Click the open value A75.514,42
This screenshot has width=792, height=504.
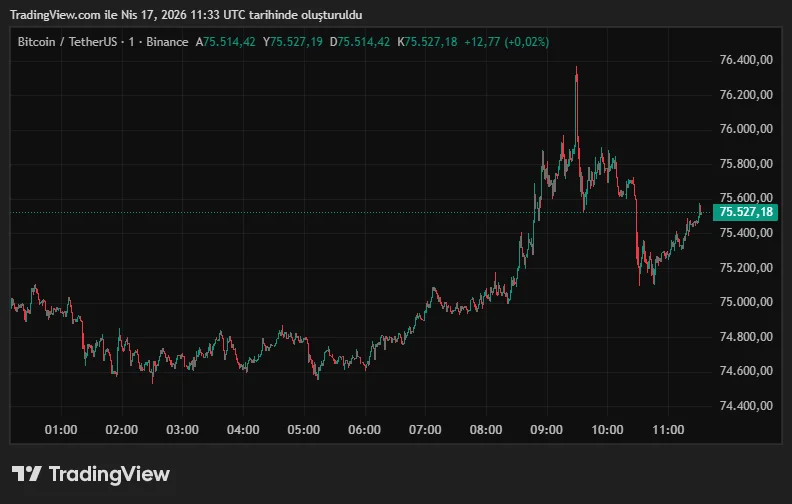pos(225,42)
